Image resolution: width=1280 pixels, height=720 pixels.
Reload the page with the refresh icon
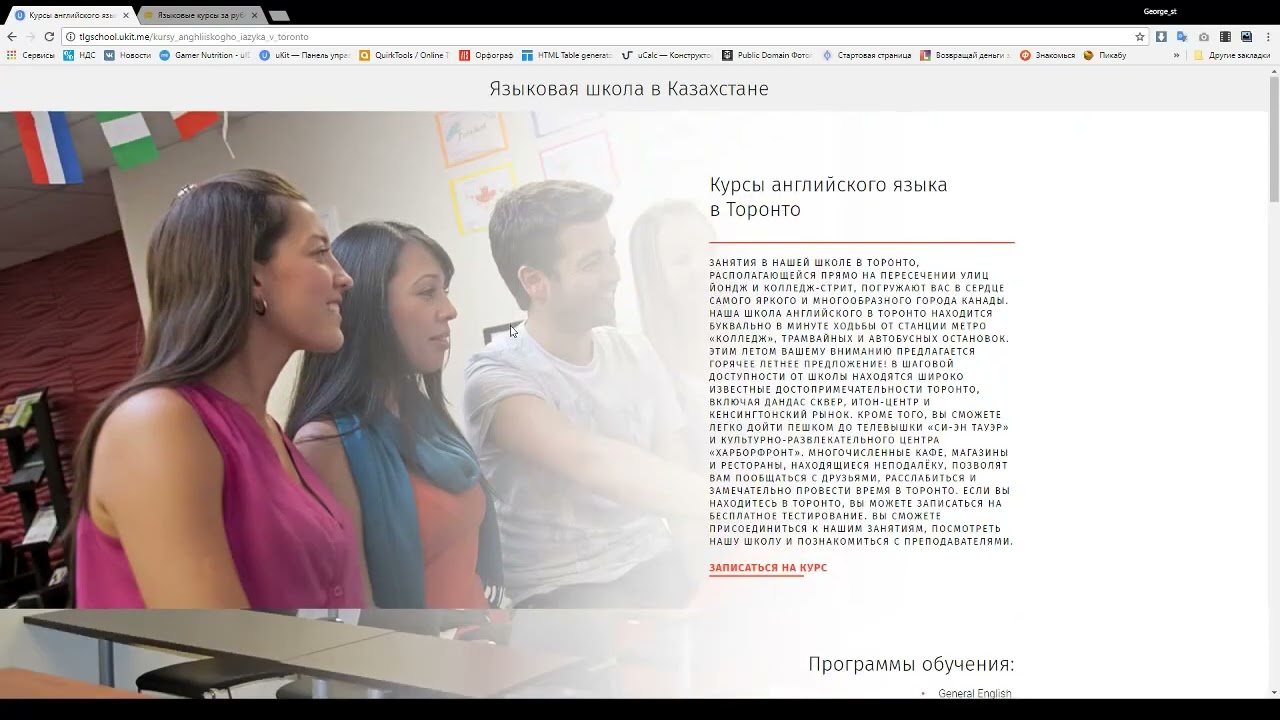pos(49,36)
